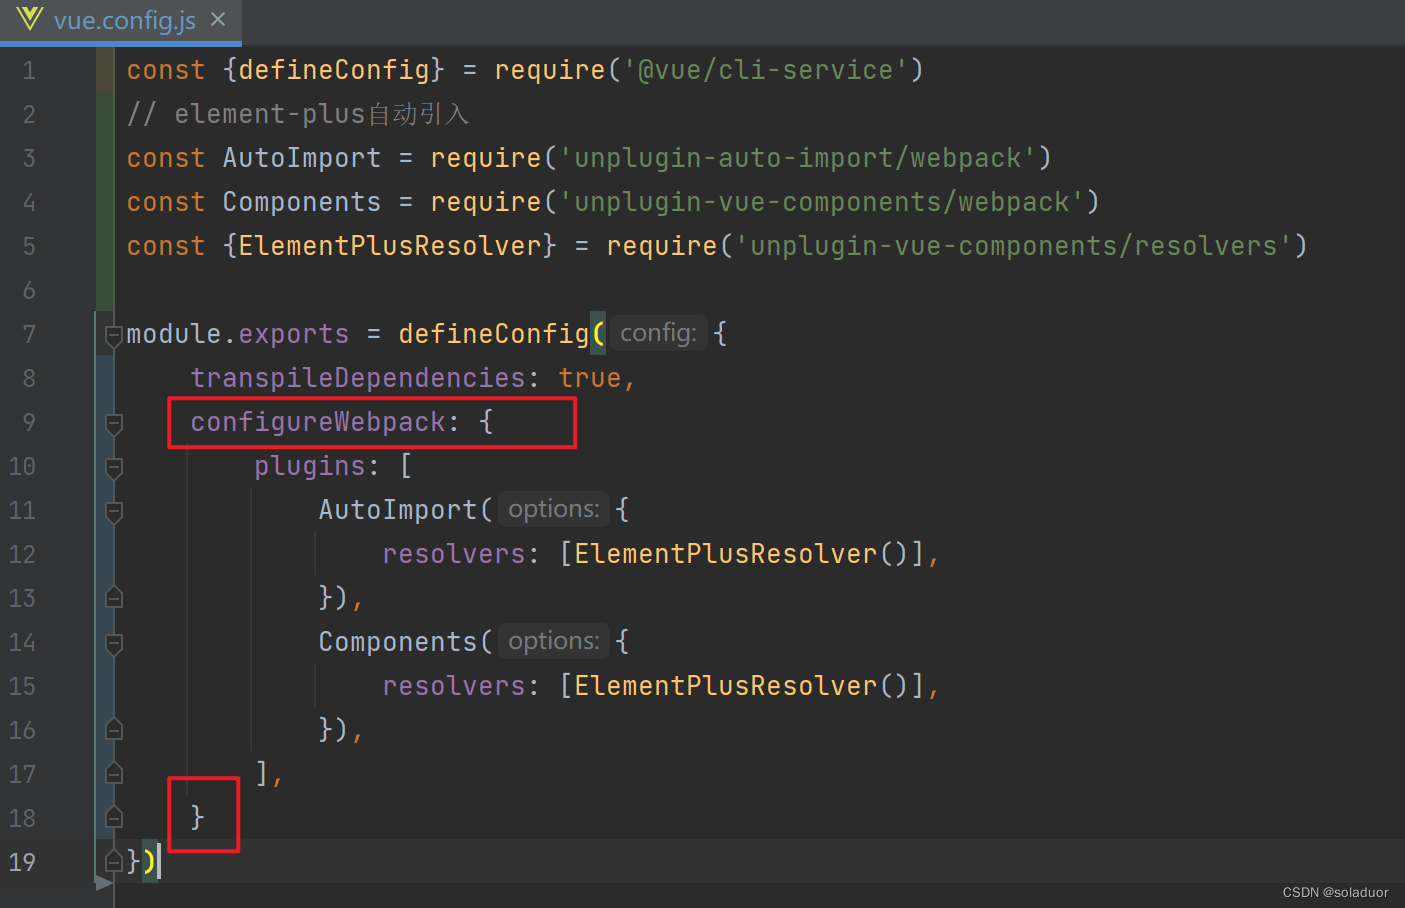
Task: Click the Vue logo icon on the file tab
Action: tap(28, 19)
